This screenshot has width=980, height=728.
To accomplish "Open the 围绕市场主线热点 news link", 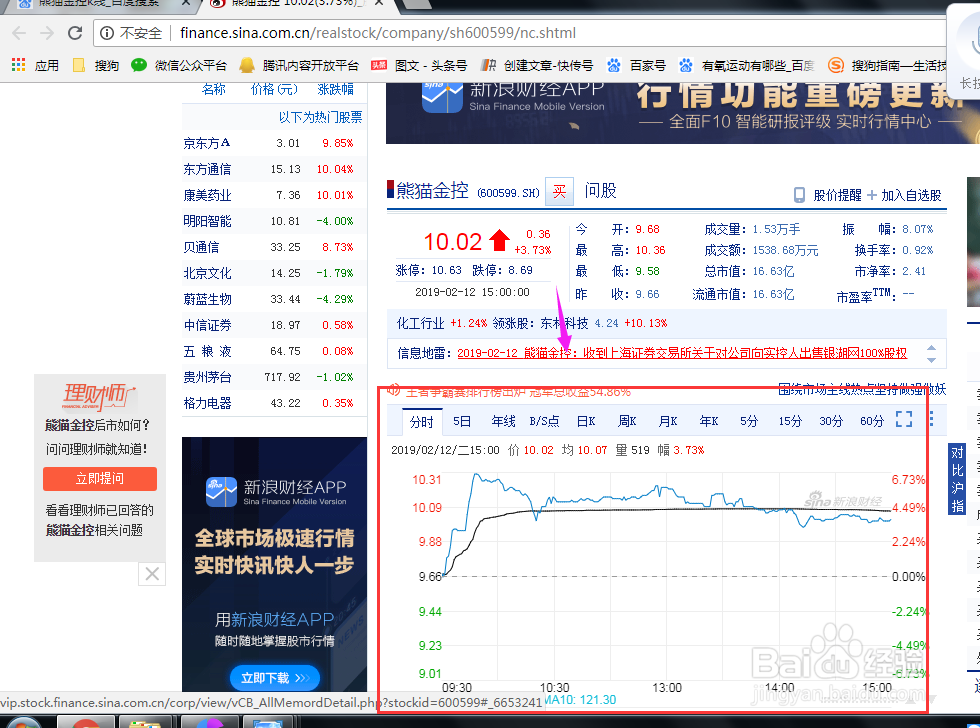I will [862, 390].
